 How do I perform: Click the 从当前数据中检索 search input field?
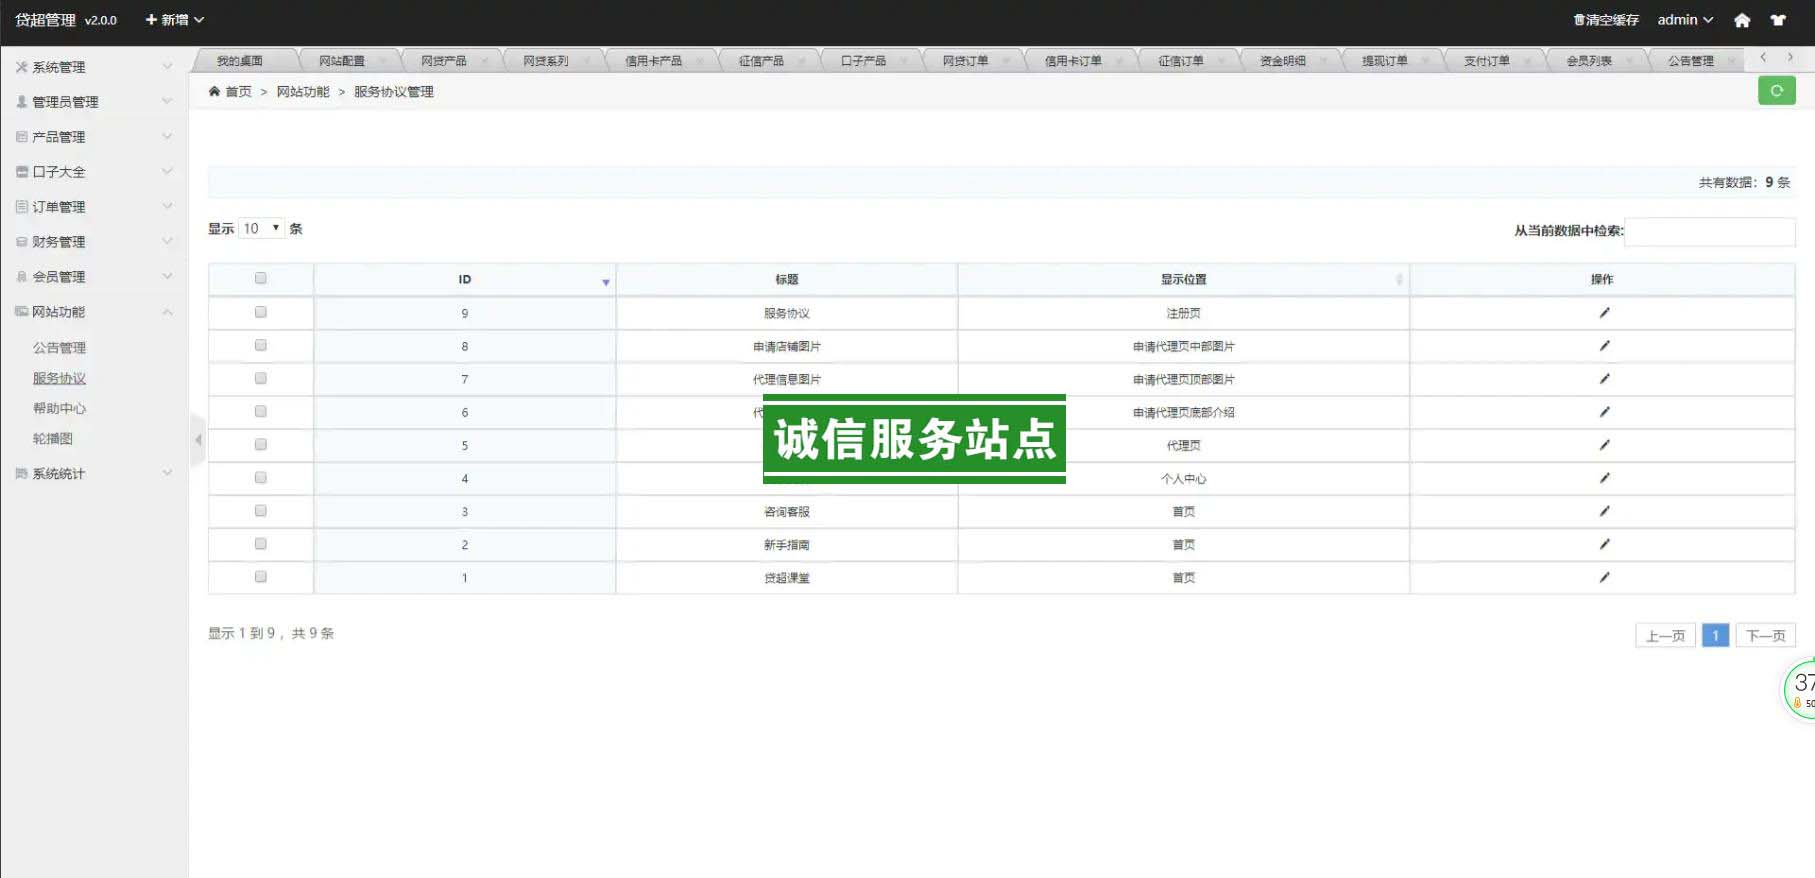tap(1709, 231)
